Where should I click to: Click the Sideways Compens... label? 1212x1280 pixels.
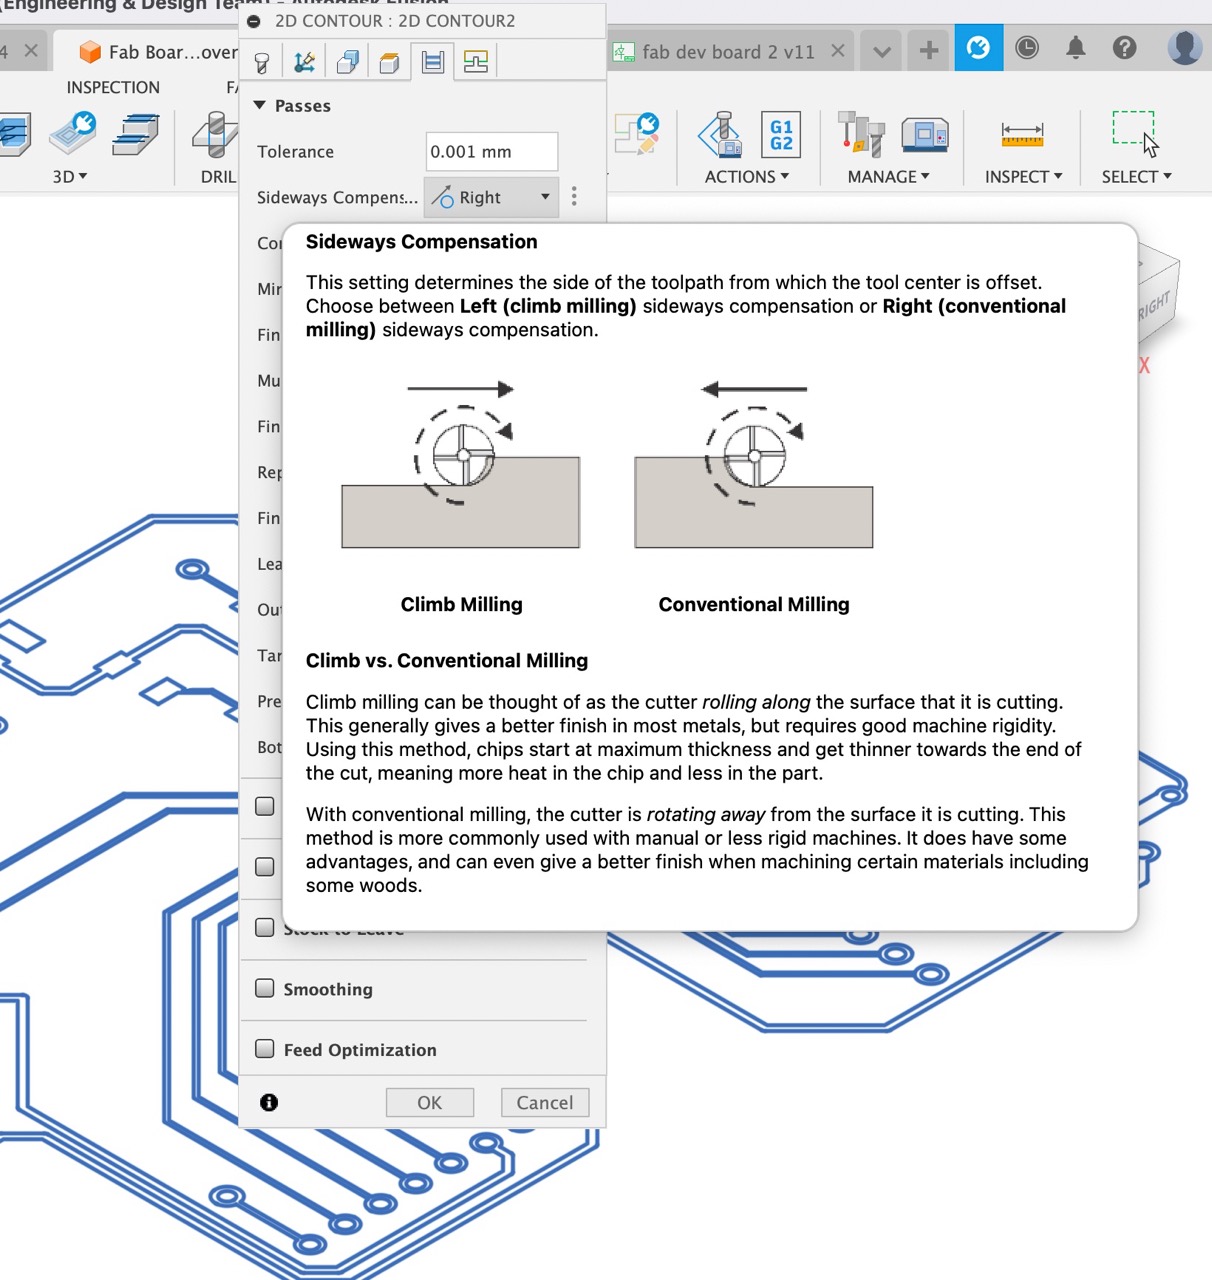[337, 197]
